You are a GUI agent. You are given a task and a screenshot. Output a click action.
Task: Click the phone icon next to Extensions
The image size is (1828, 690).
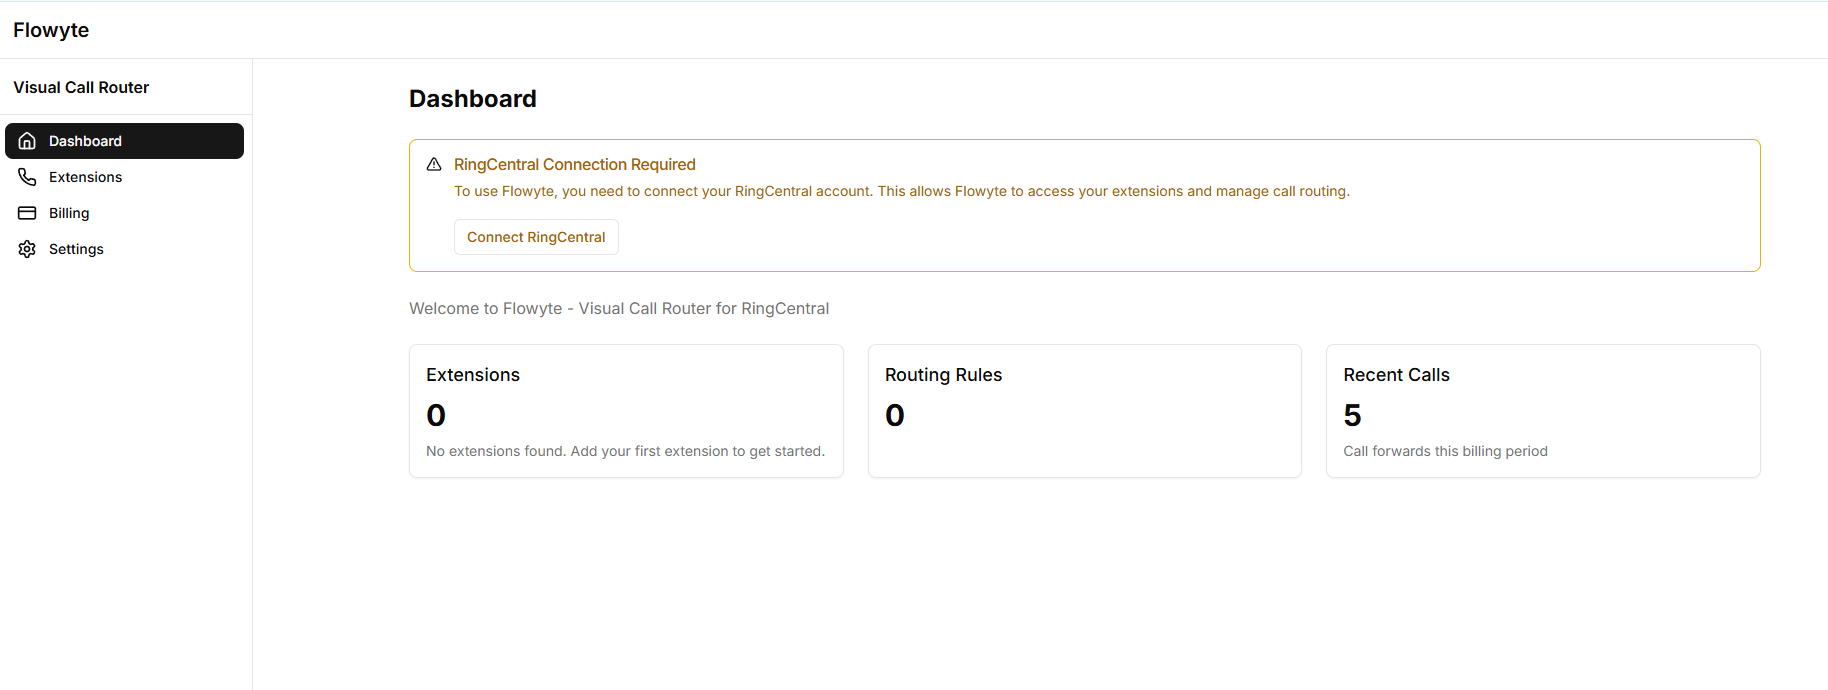pos(27,176)
